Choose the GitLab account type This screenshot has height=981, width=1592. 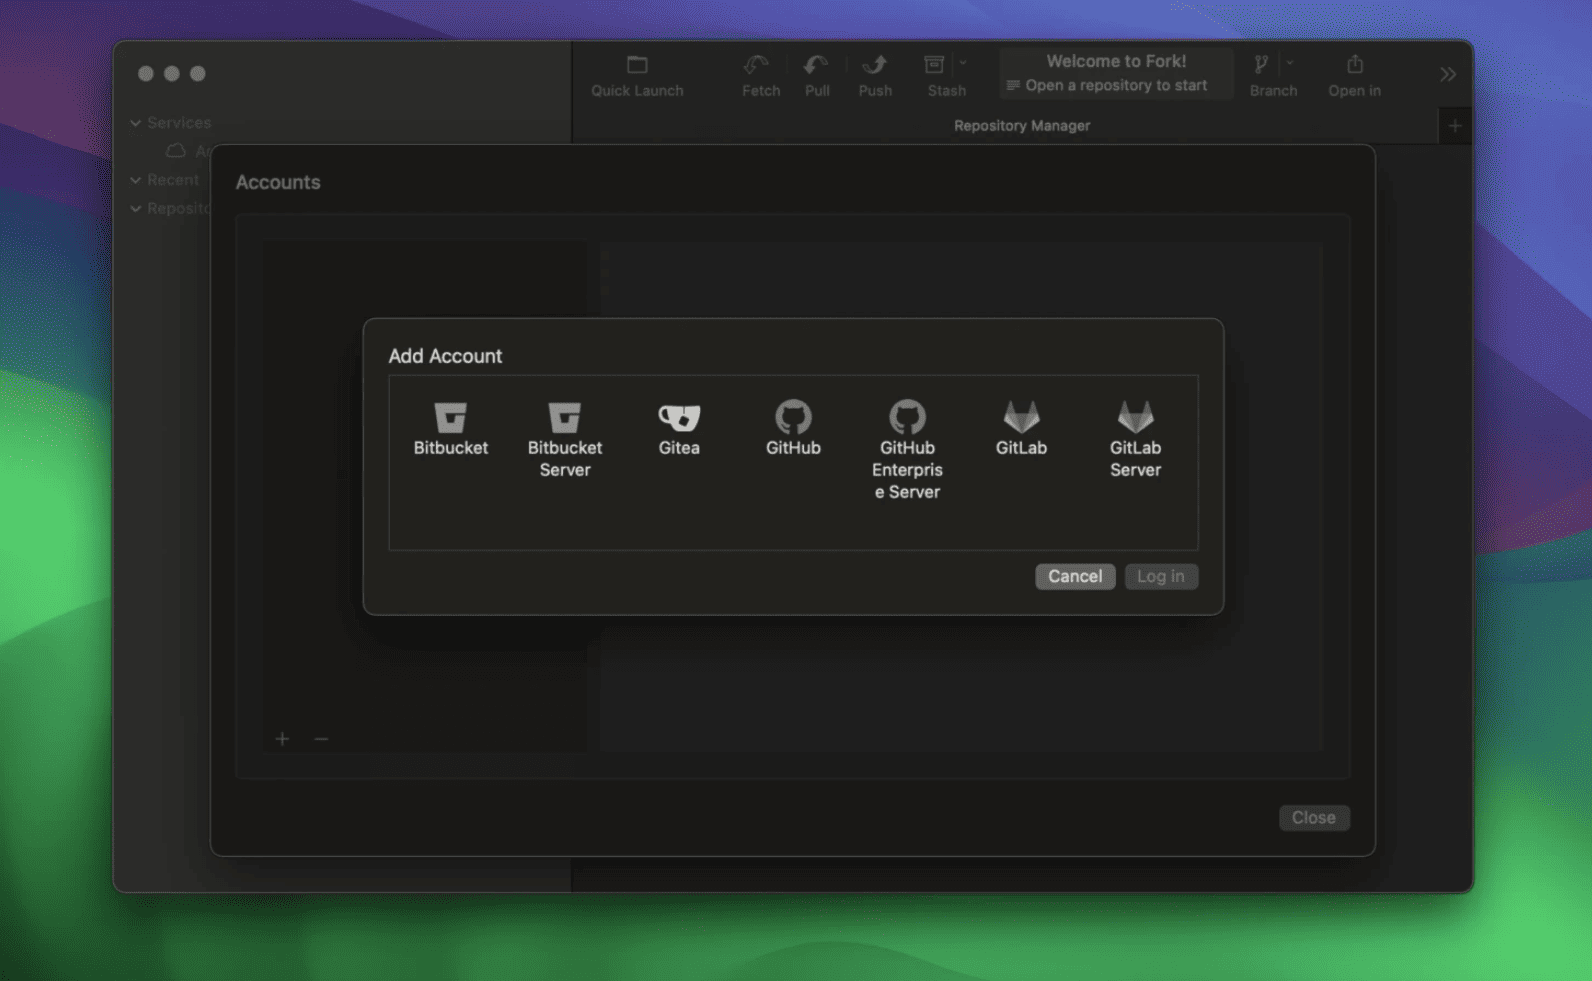(1021, 429)
